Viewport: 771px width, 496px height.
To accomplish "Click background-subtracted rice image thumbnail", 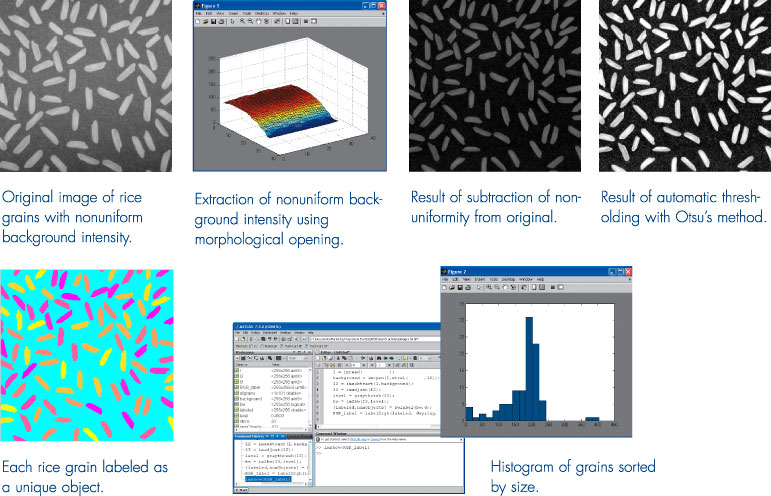I will click(x=495, y=86).
